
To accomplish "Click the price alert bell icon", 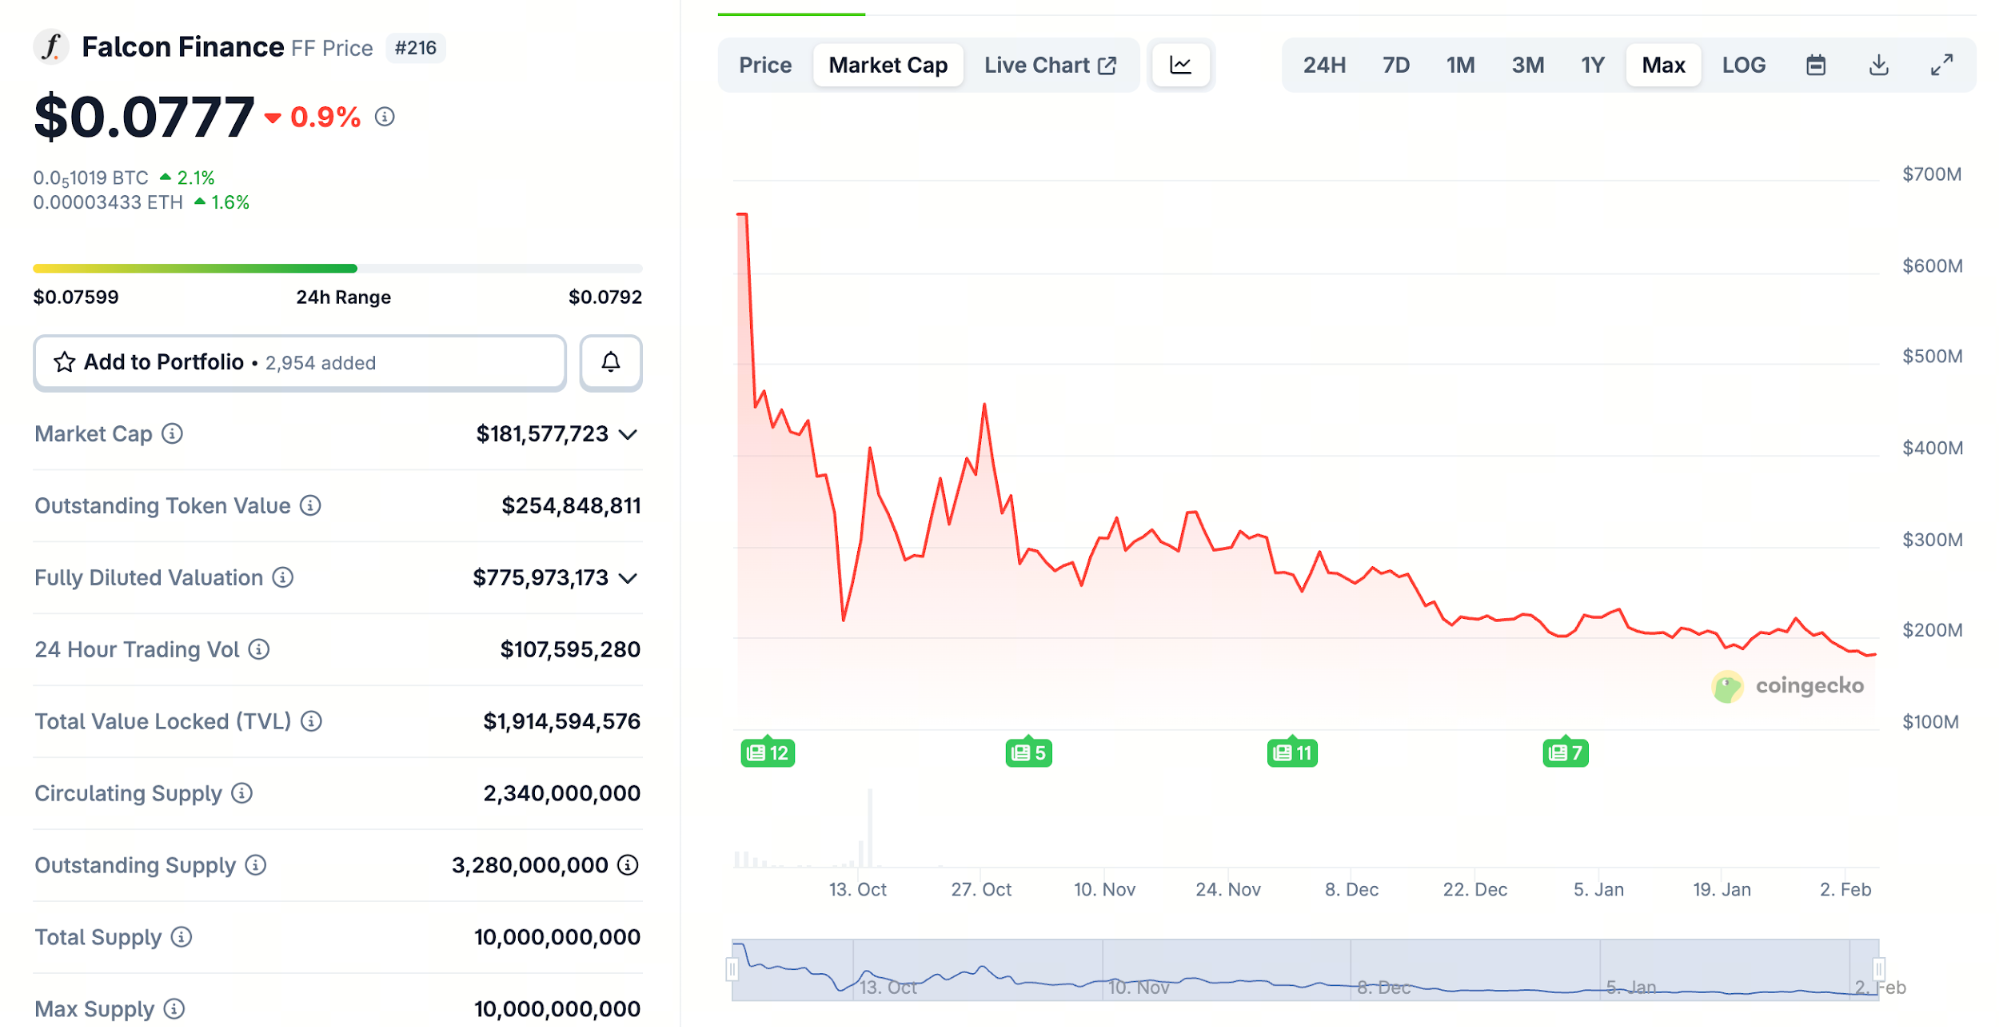I will (610, 362).
